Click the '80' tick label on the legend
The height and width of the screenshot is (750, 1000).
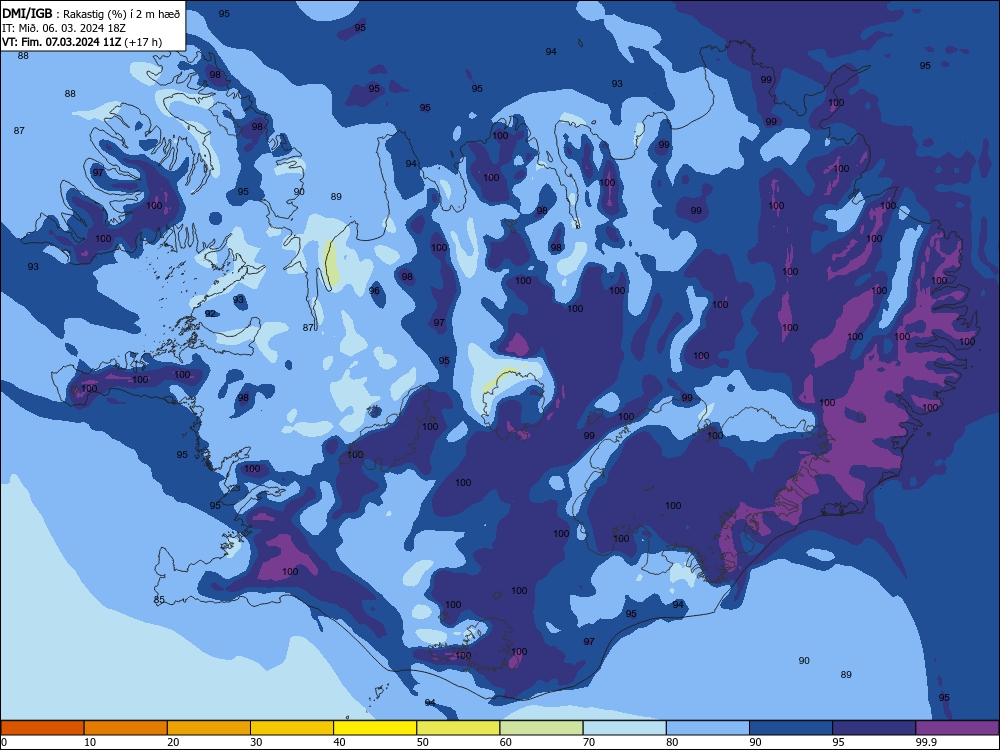(x=672, y=742)
